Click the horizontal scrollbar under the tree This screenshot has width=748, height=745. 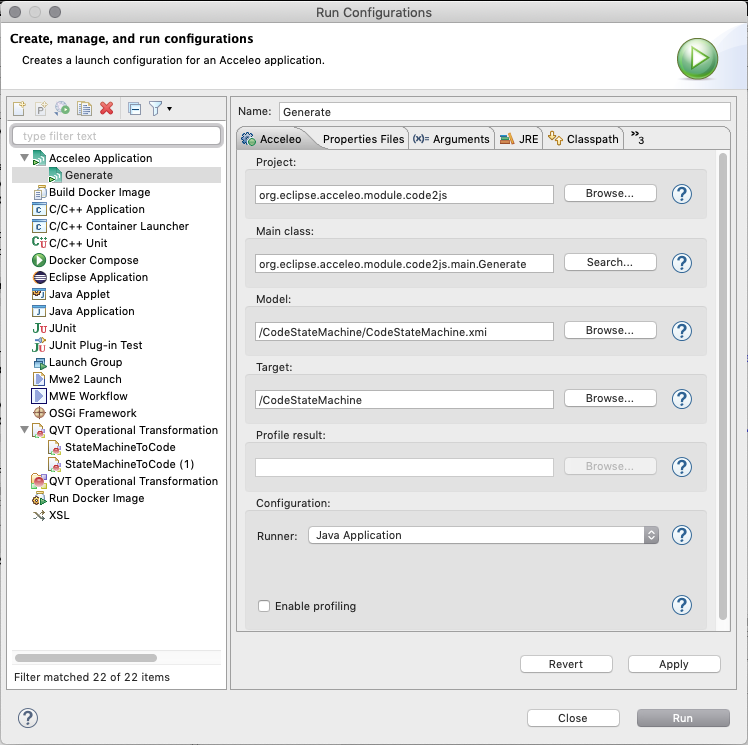[86, 658]
